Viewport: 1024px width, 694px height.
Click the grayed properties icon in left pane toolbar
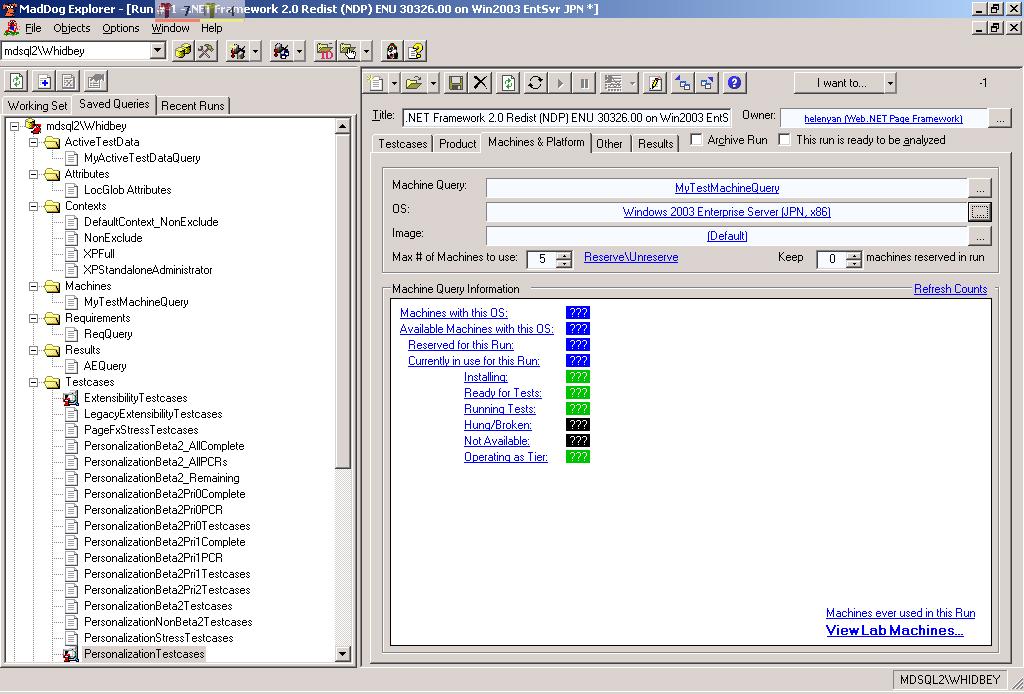pyautogui.click(x=95, y=81)
